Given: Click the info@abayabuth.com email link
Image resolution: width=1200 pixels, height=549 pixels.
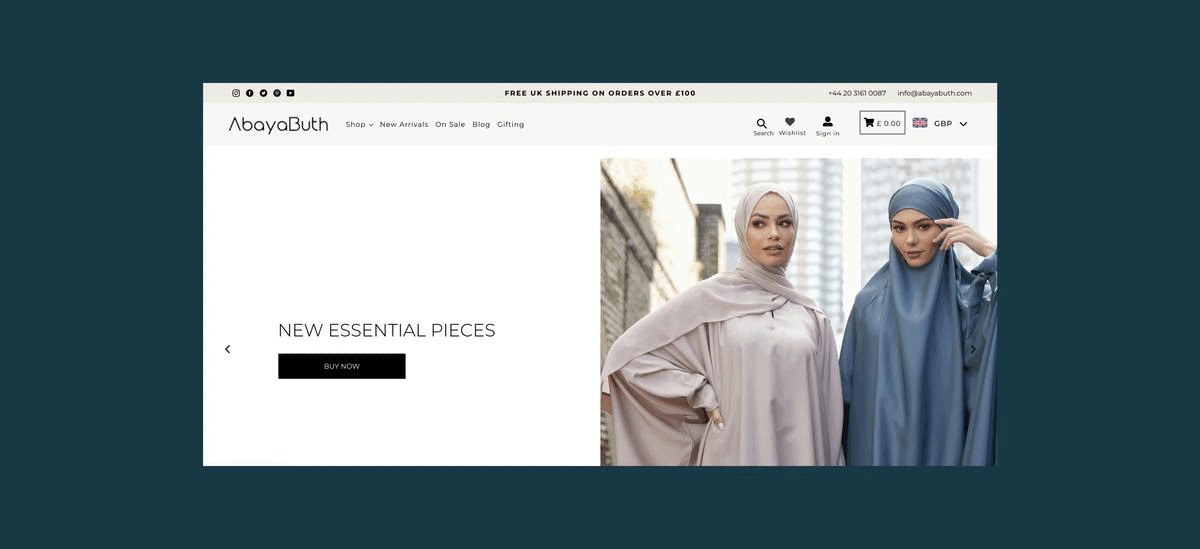Looking at the screenshot, I should 935,93.
